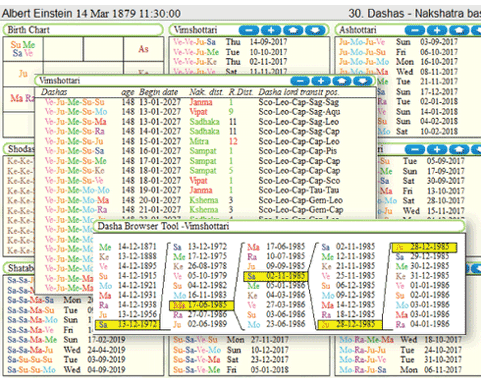The image size is (481, 385).
Task: Click up arrow in Vimshottari popup window
Action: pos(342,81)
